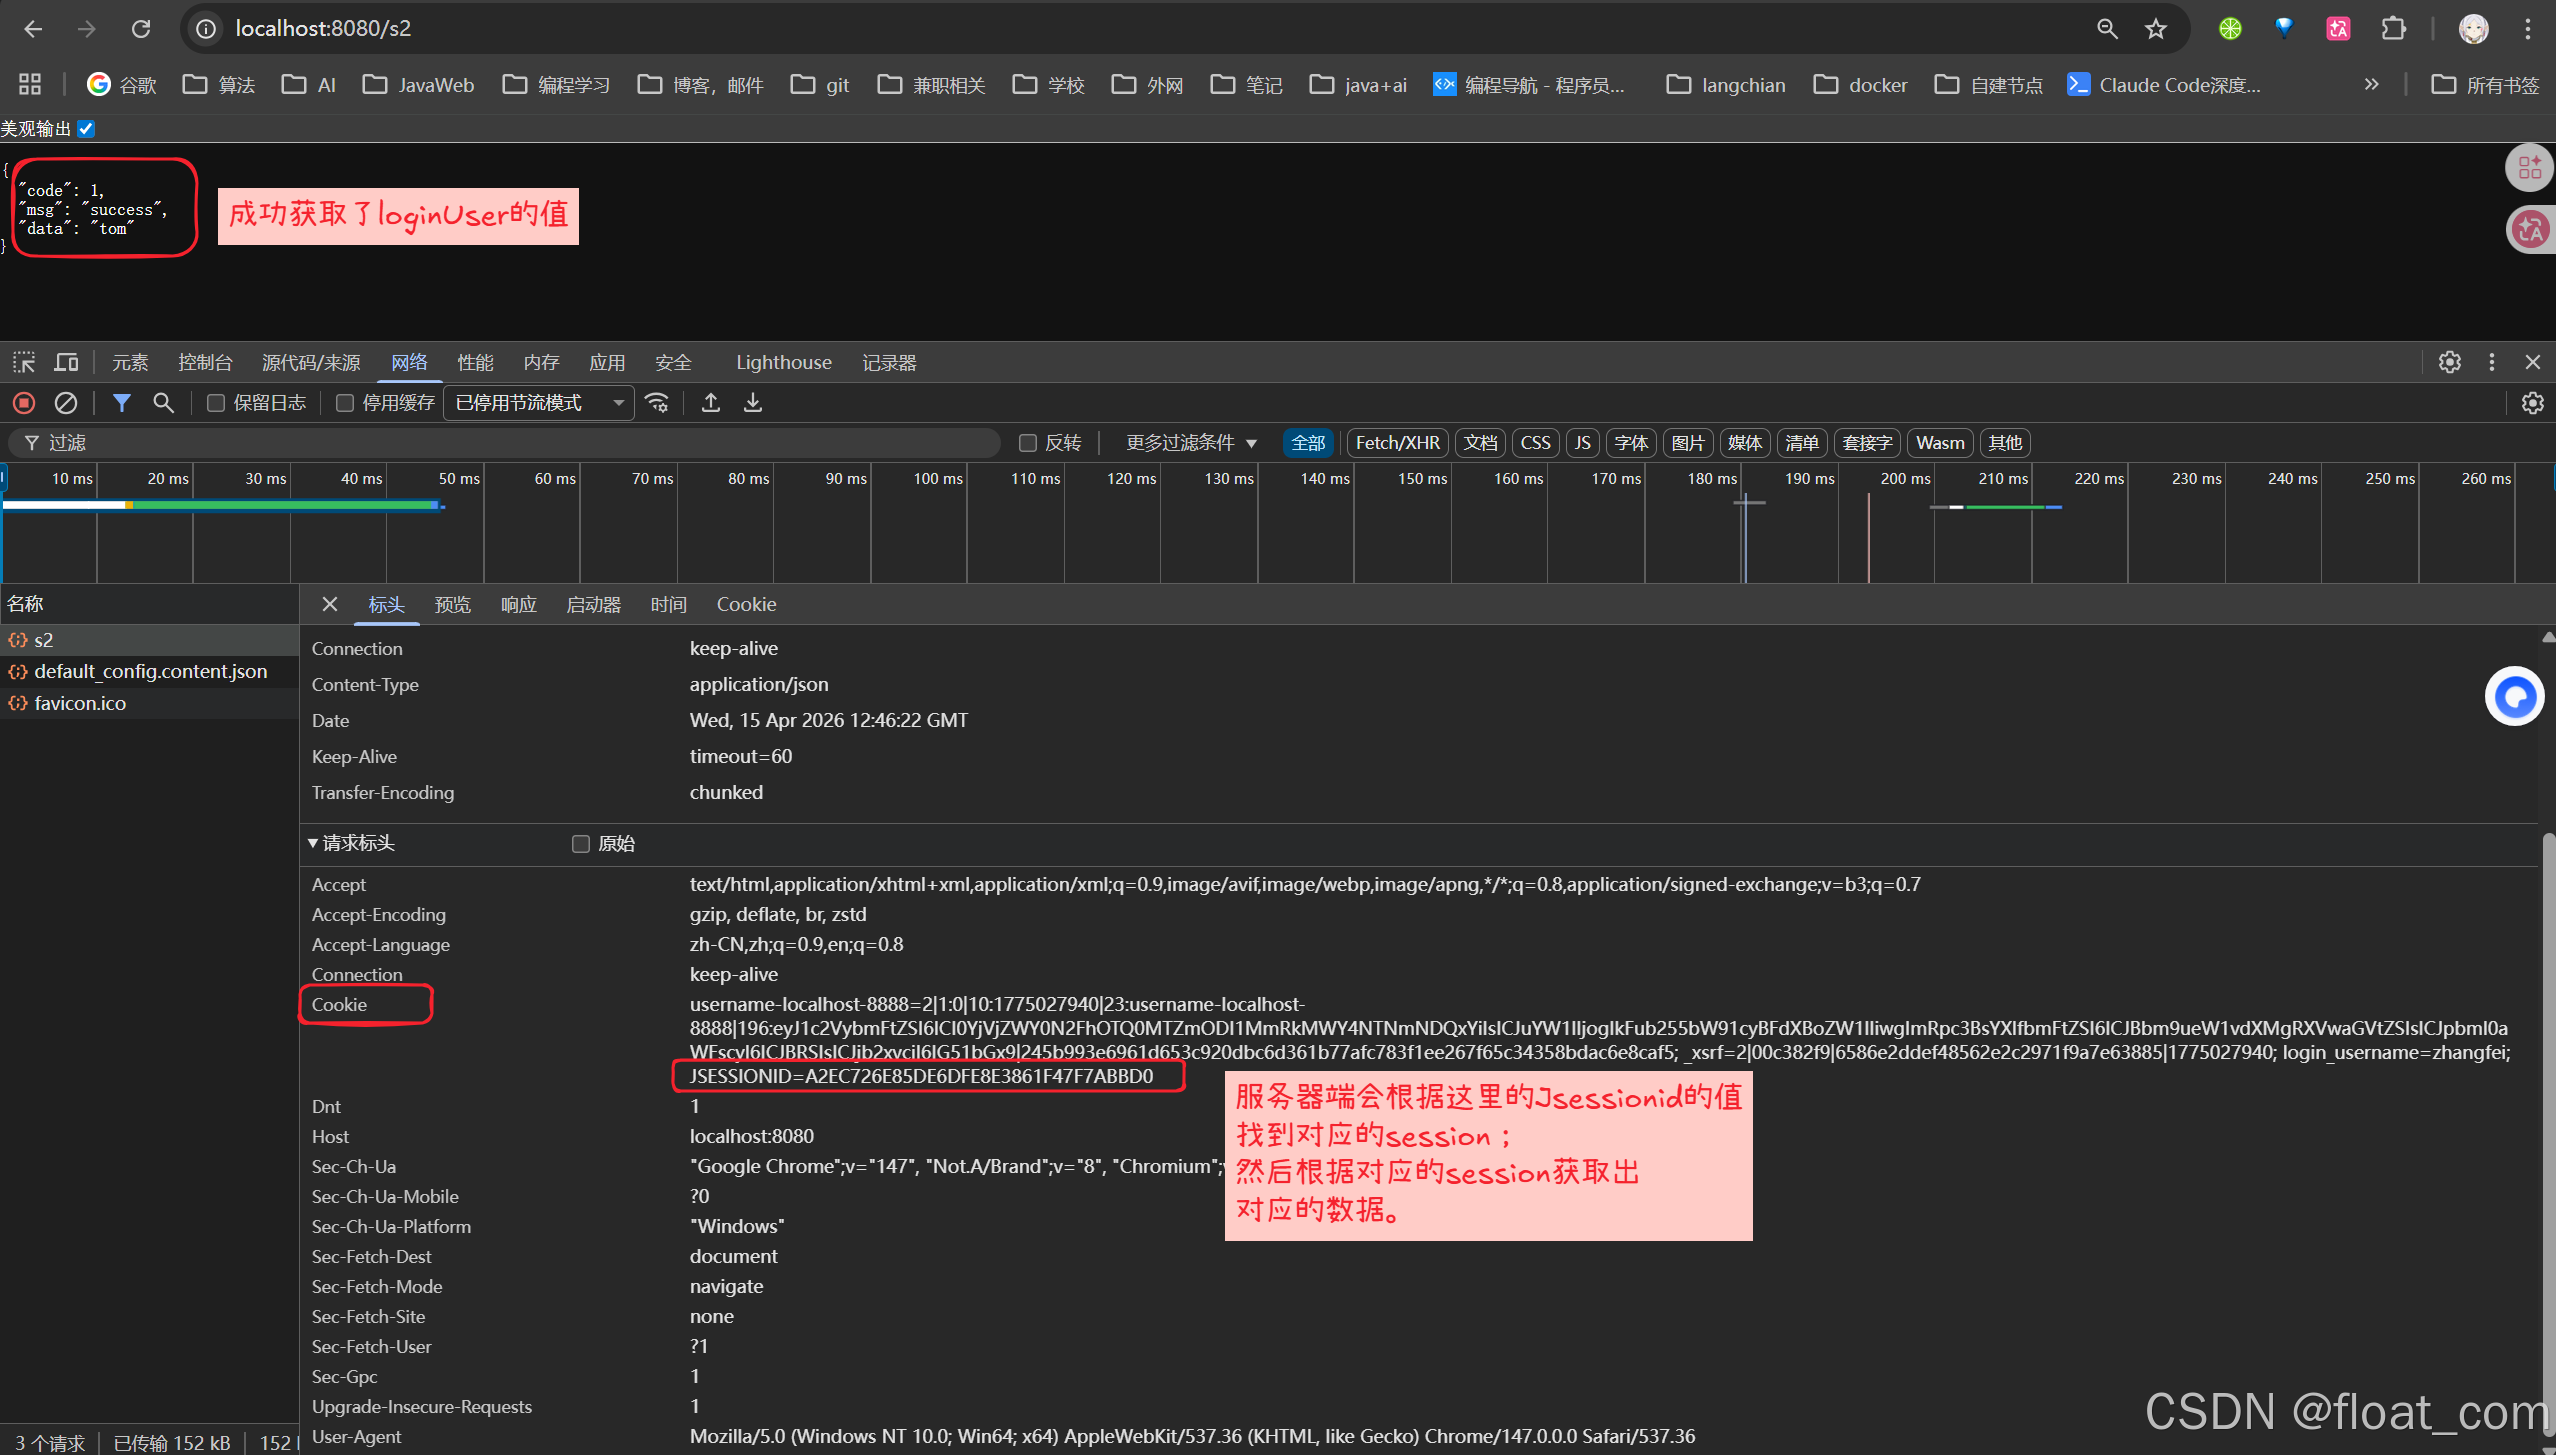
Task: Open the network search magnifier icon
Action: tap(163, 403)
